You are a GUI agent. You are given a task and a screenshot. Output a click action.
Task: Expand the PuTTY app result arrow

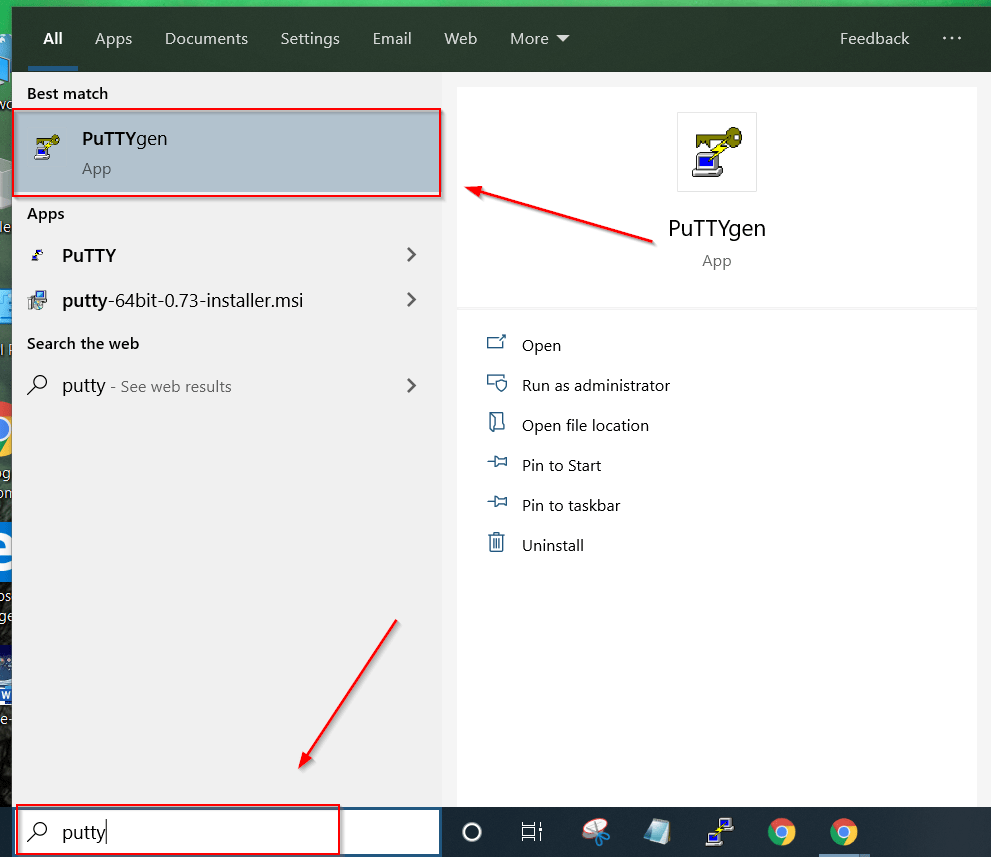point(411,255)
